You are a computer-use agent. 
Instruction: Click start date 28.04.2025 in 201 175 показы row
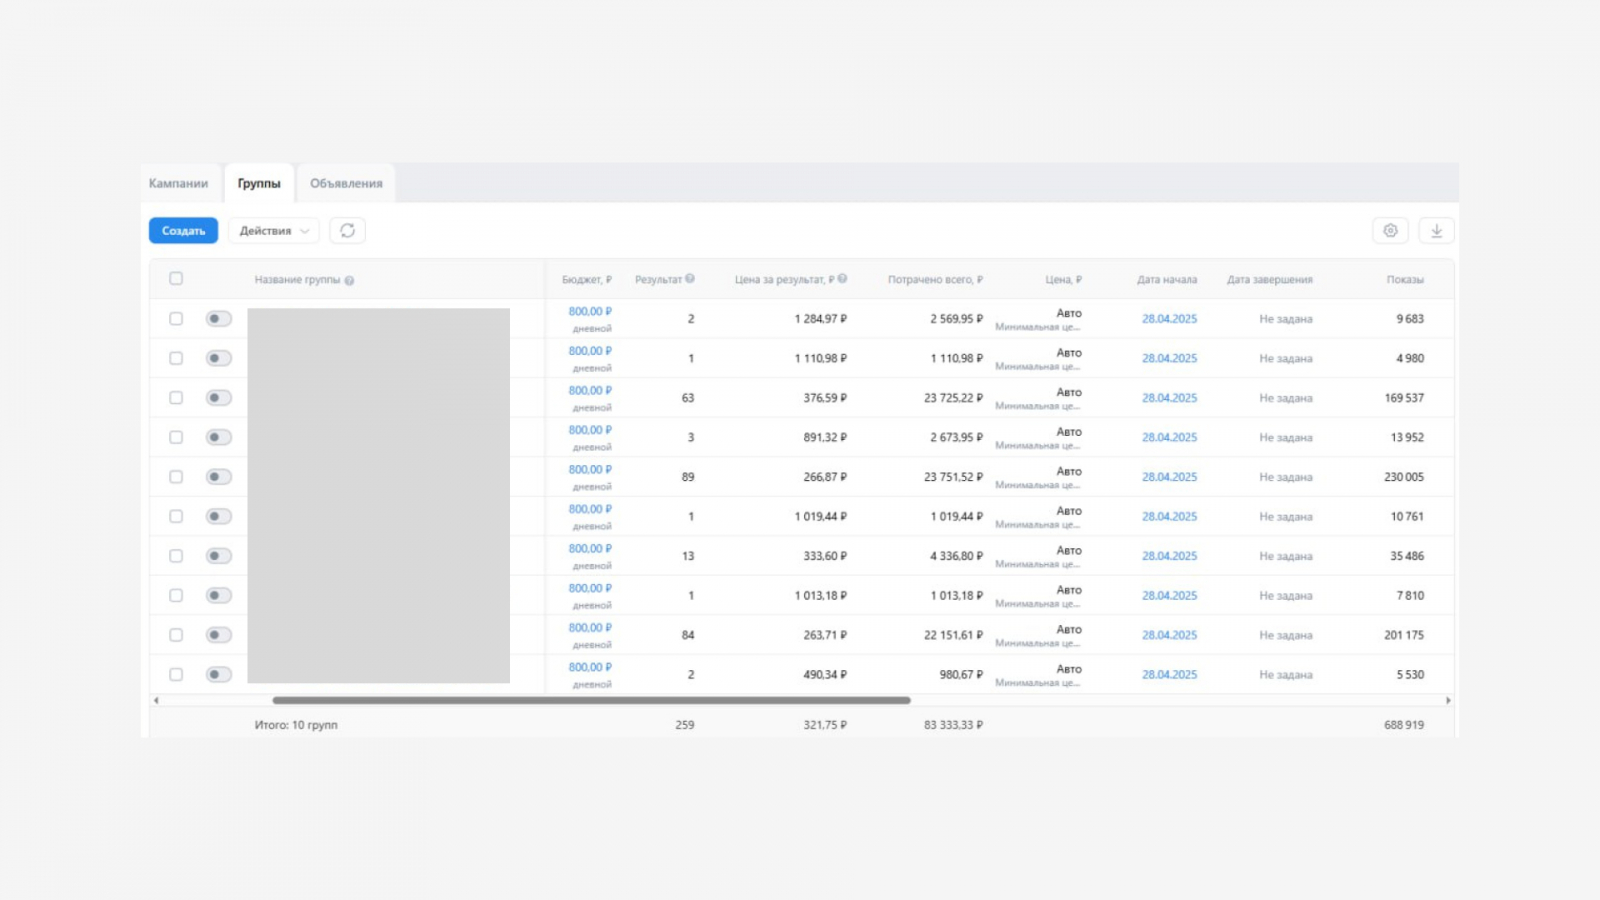pyautogui.click(x=1169, y=635)
